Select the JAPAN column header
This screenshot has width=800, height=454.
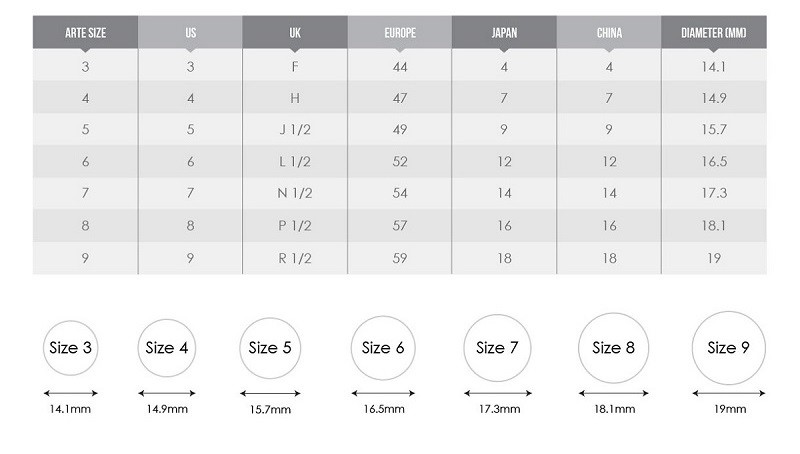(504, 33)
